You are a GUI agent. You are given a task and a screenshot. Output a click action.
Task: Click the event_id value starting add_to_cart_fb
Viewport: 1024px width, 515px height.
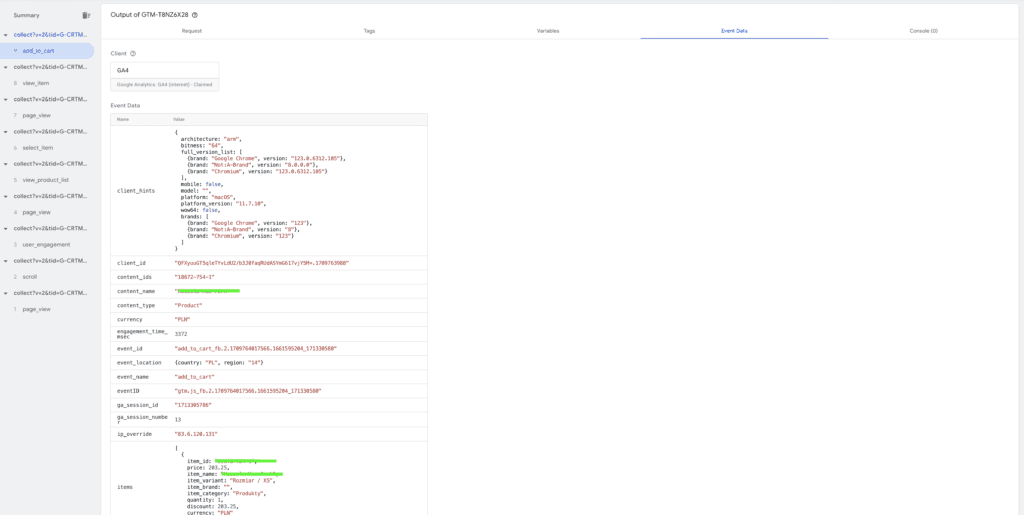tap(256, 349)
